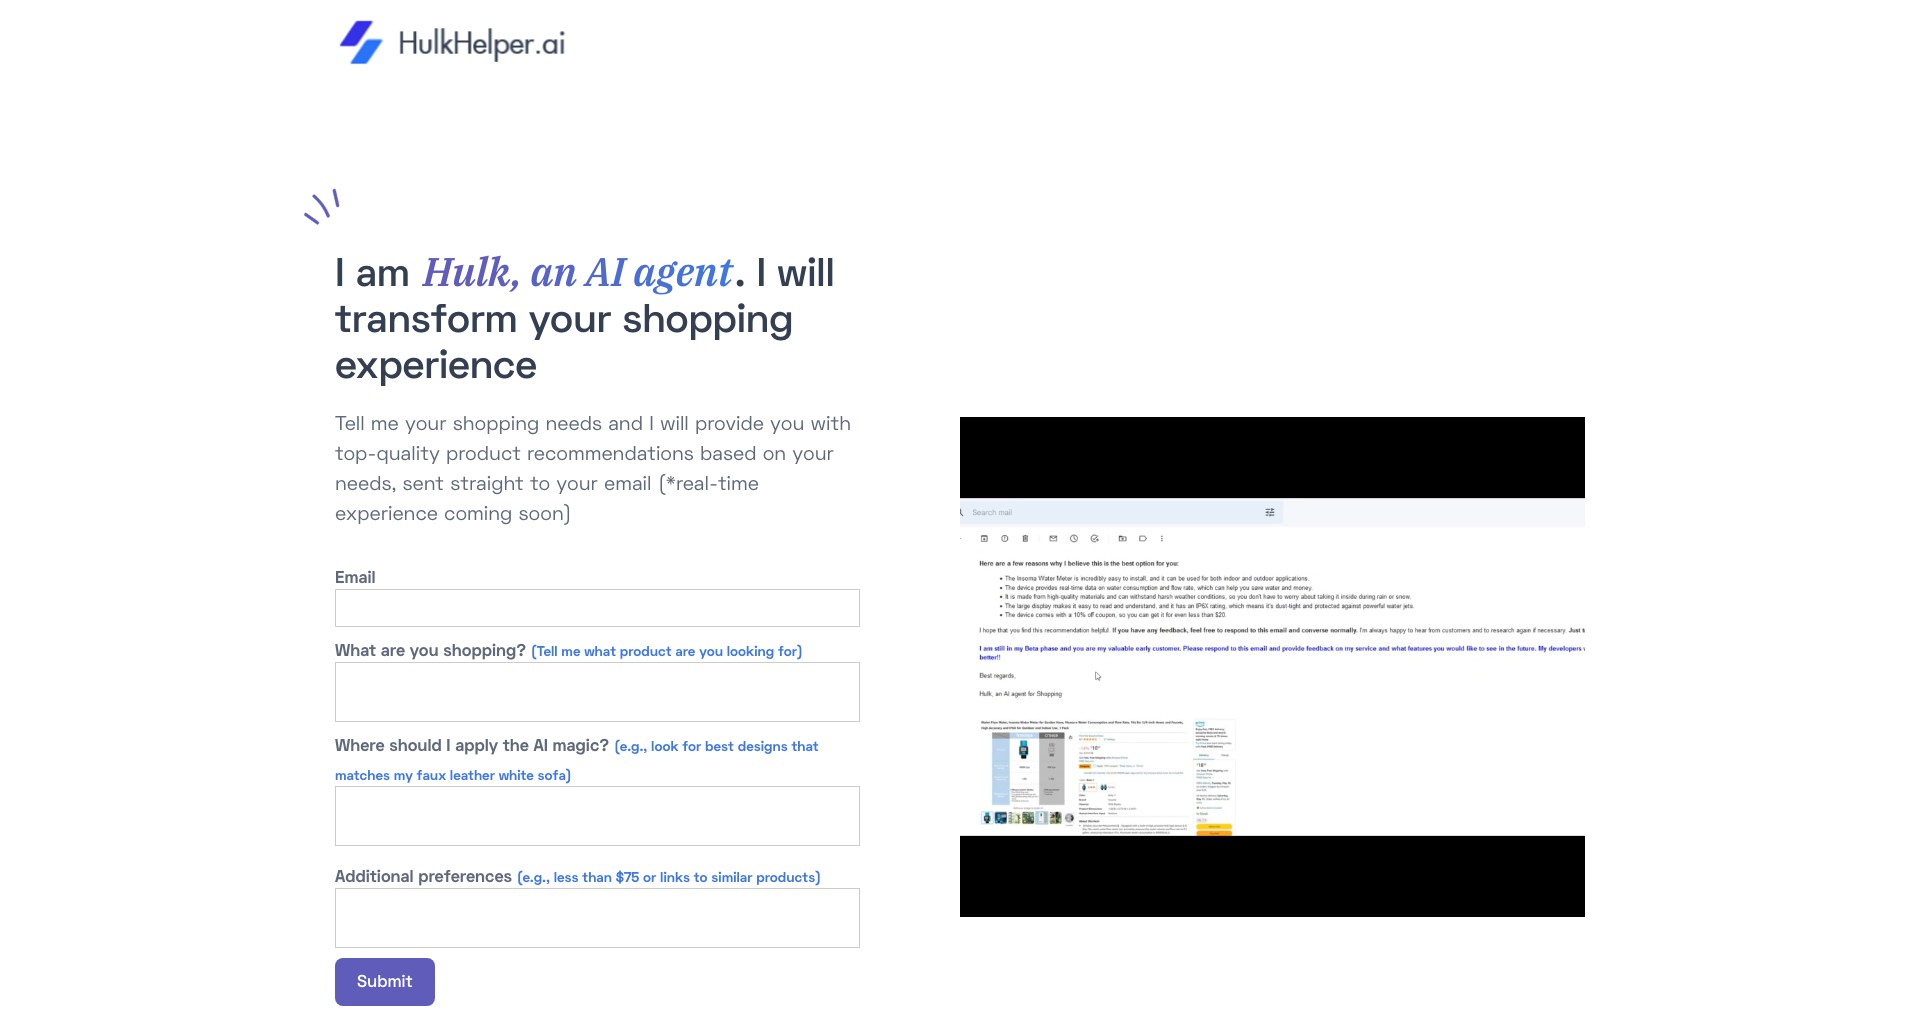Image resolution: width=1920 pixels, height=1011 pixels.
Task: Click the Amazon product screenshot in the video
Action: [x=1108, y=776]
